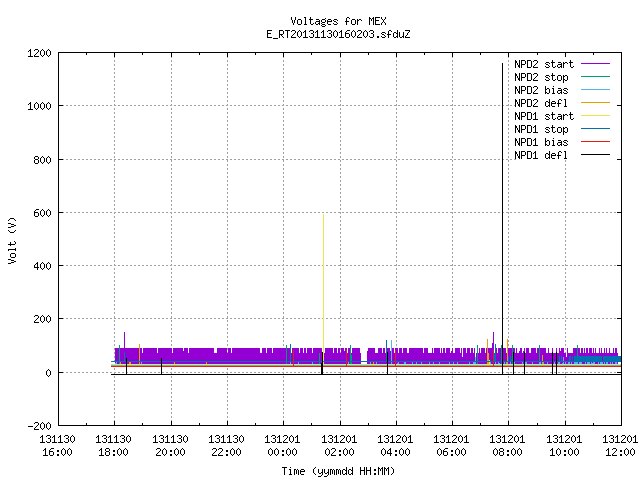
Task: Click the "131130 22:00" x-axis label
Action: [227, 446]
